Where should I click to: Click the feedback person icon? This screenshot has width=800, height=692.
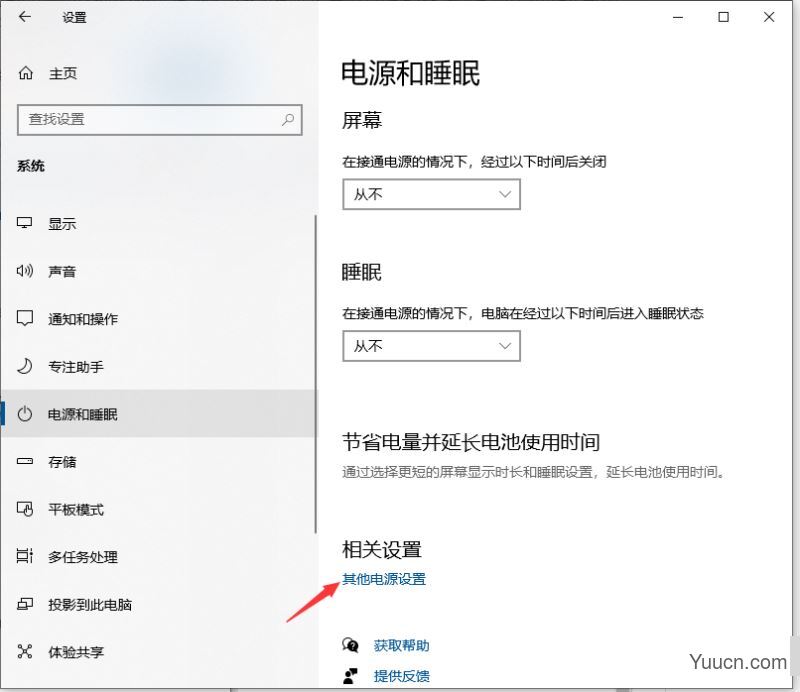350,676
